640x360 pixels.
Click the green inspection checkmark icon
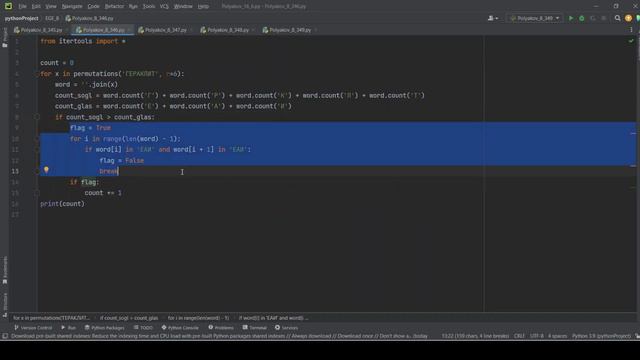(631, 41)
